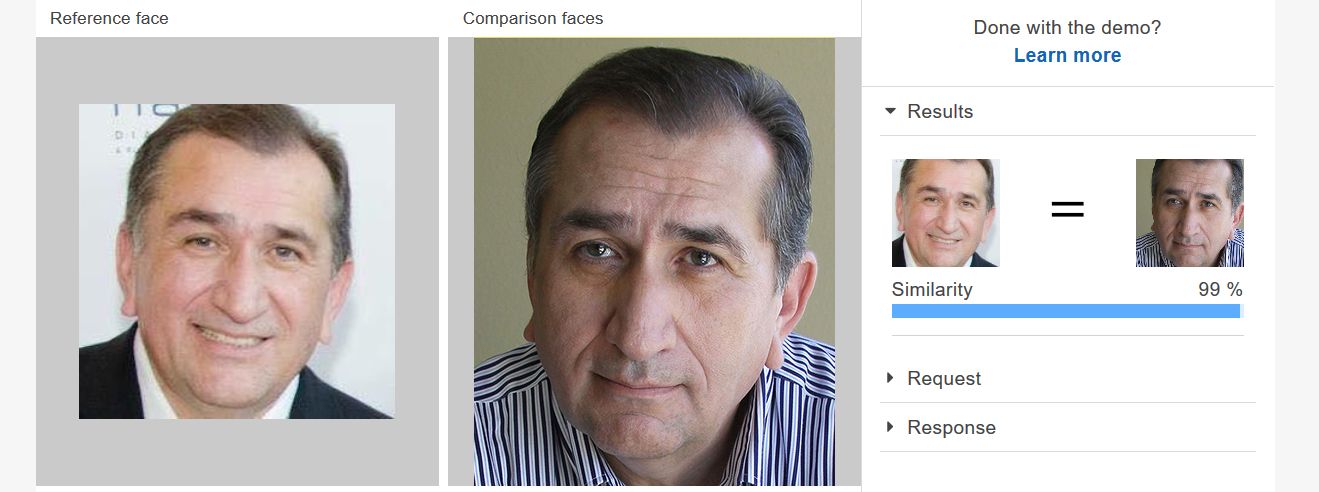Image resolution: width=1319 pixels, height=492 pixels.
Task: Open the Learn more link
Action: (1067, 55)
